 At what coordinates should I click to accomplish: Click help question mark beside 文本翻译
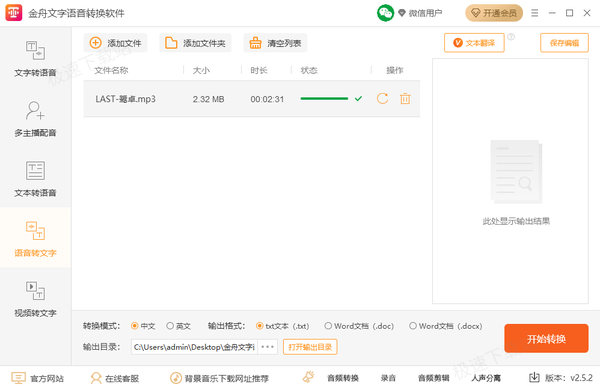[511, 37]
